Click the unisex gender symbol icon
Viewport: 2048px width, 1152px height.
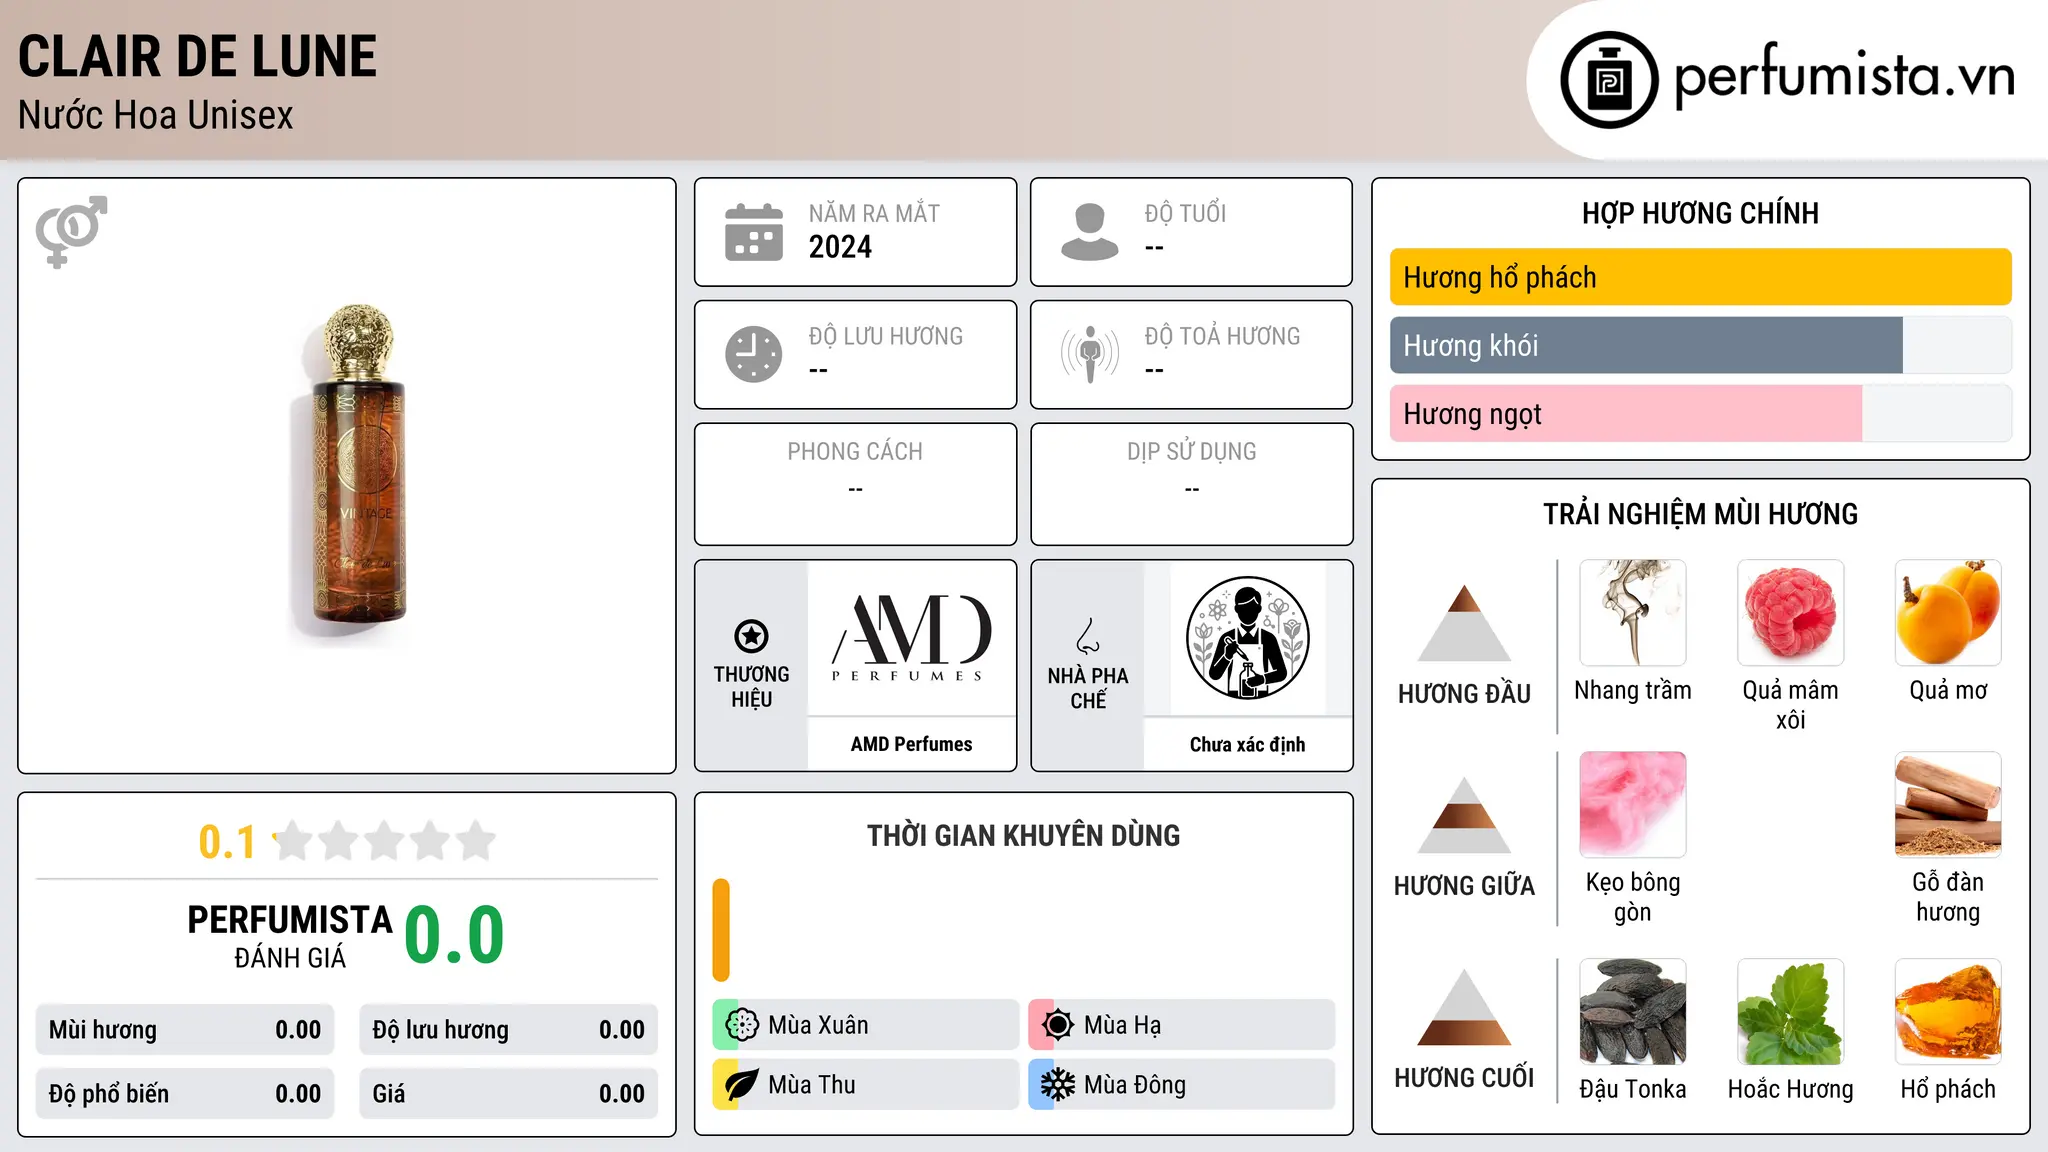[x=71, y=232]
